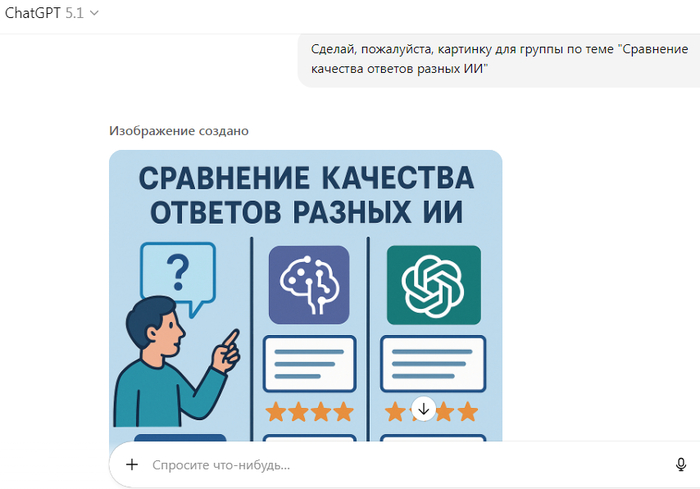Screen dimensions: 700x489
Task: Click the pointing hand of the person illustration
Action: [229, 345]
